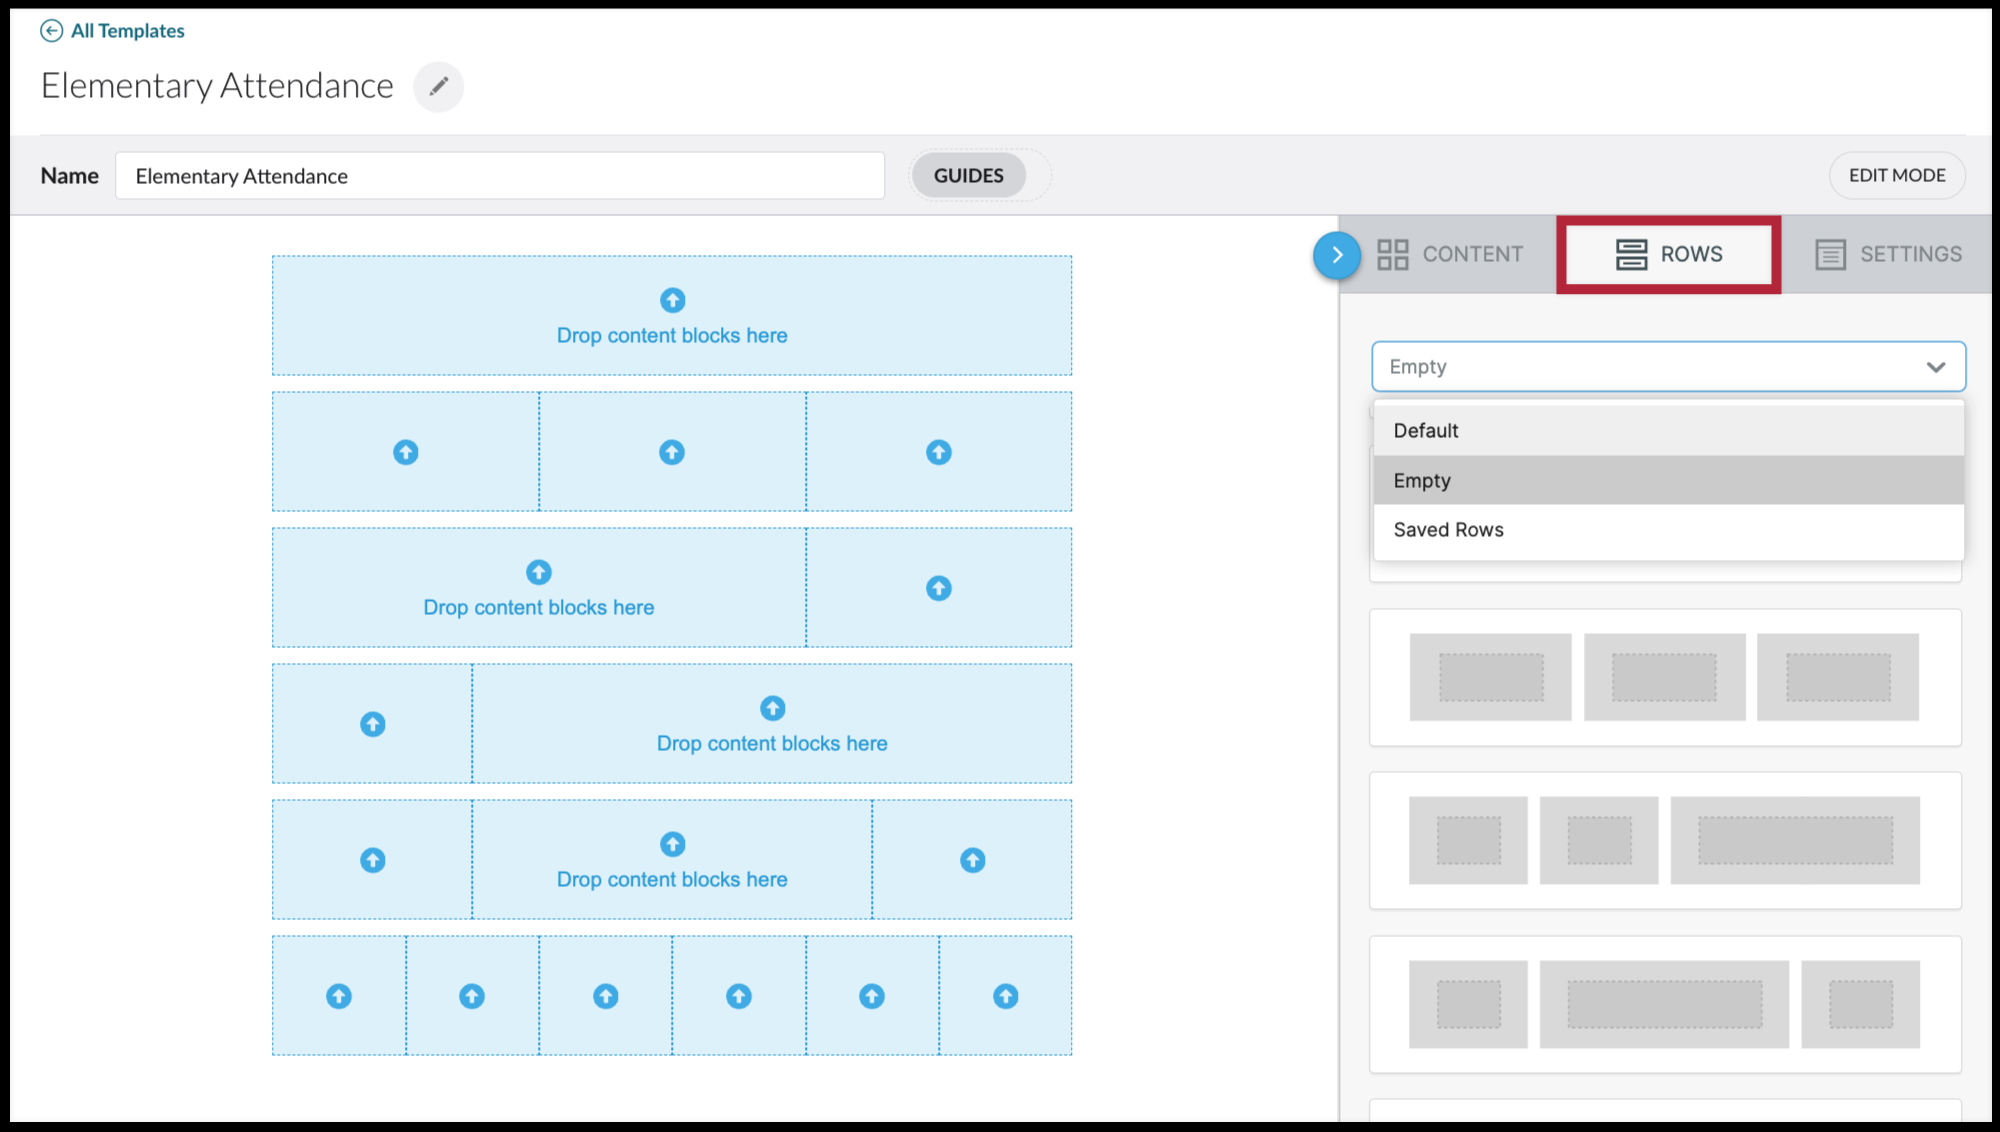Image resolution: width=2000 pixels, height=1132 pixels.
Task: Click 'Drop content blocks here' in third row
Action: pos(539,608)
